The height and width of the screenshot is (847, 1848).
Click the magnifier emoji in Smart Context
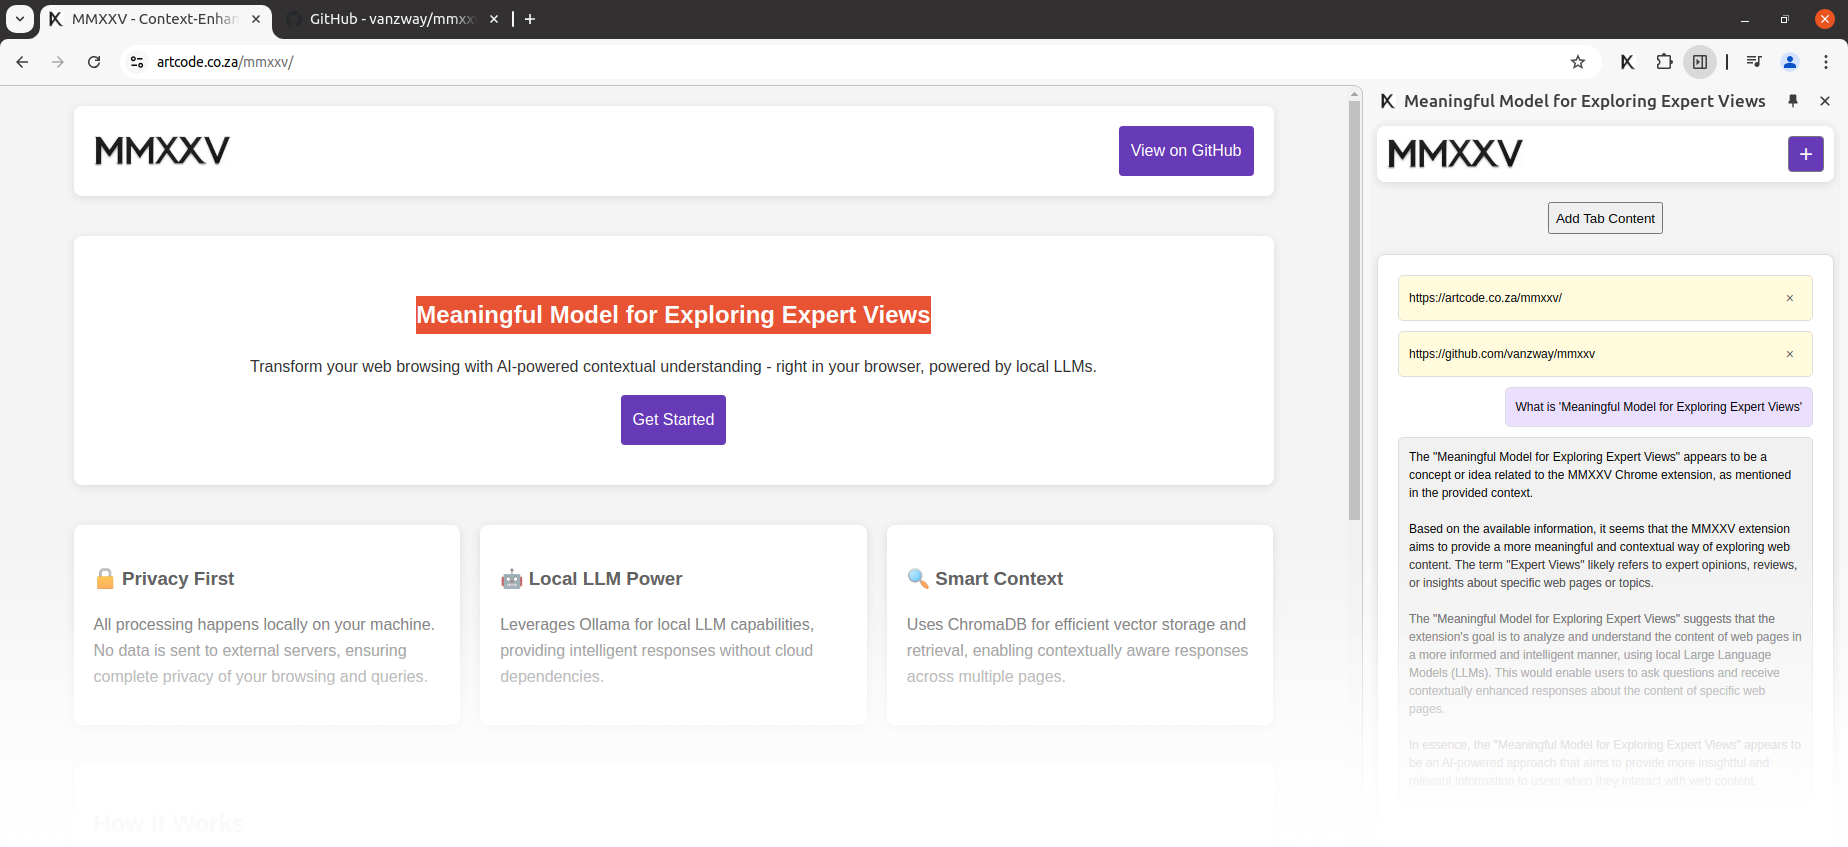pos(918,579)
